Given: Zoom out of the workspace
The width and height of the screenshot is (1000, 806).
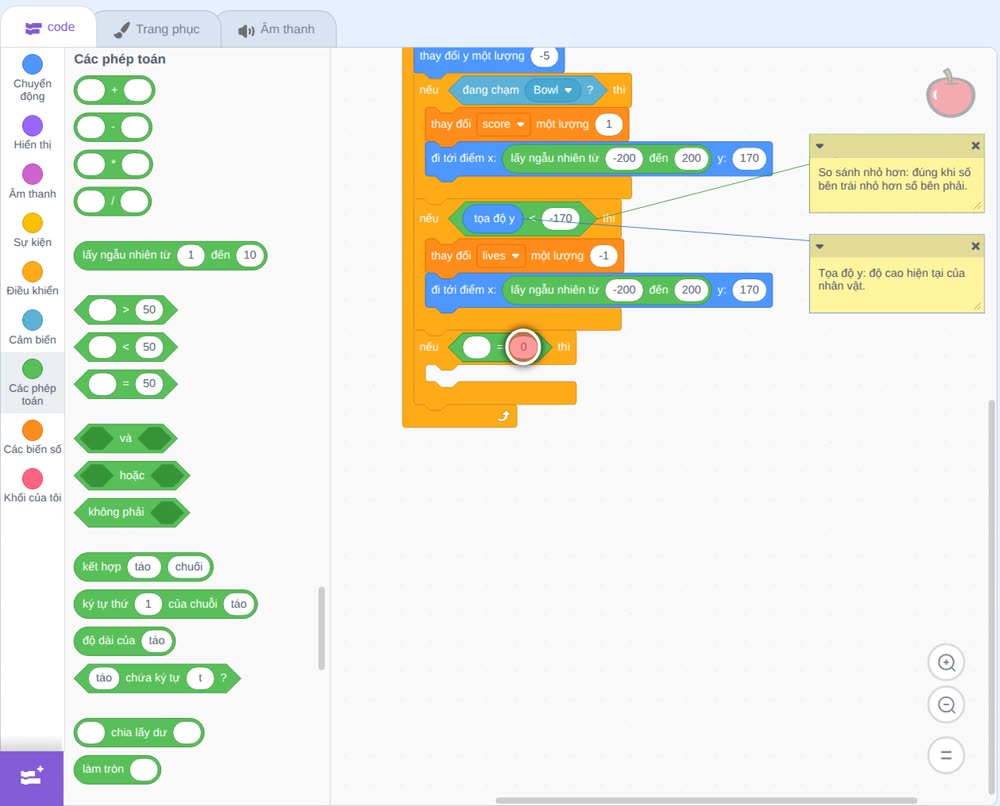Looking at the screenshot, I should click(x=946, y=705).
